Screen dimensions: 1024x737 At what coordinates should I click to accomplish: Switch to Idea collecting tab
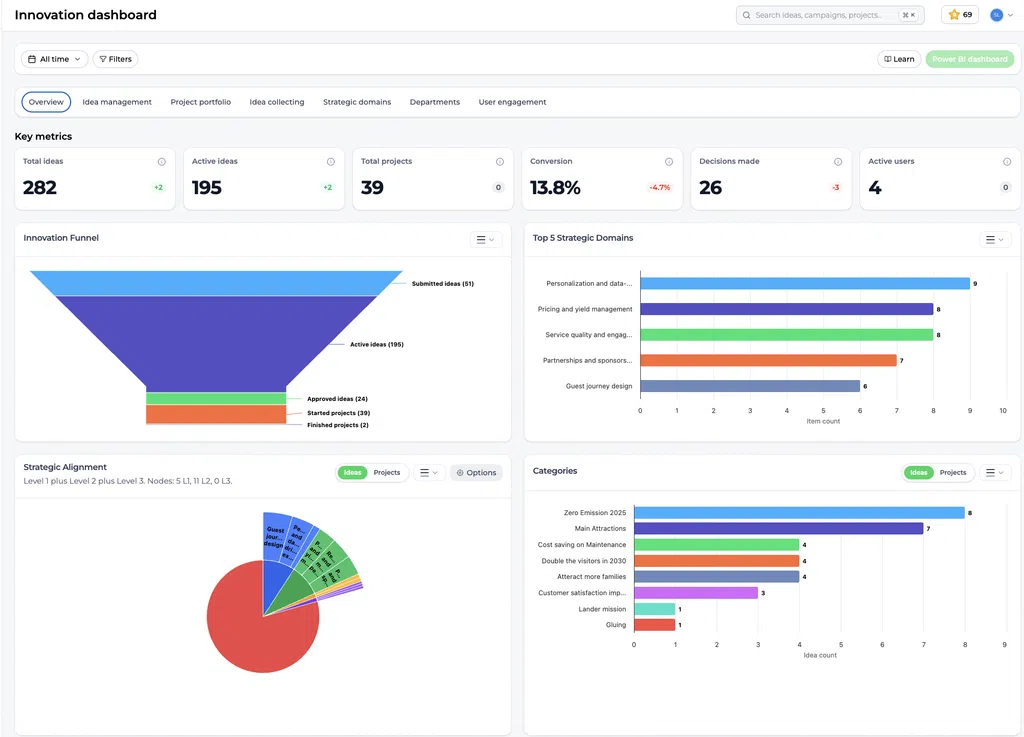[x=277, y=102]
